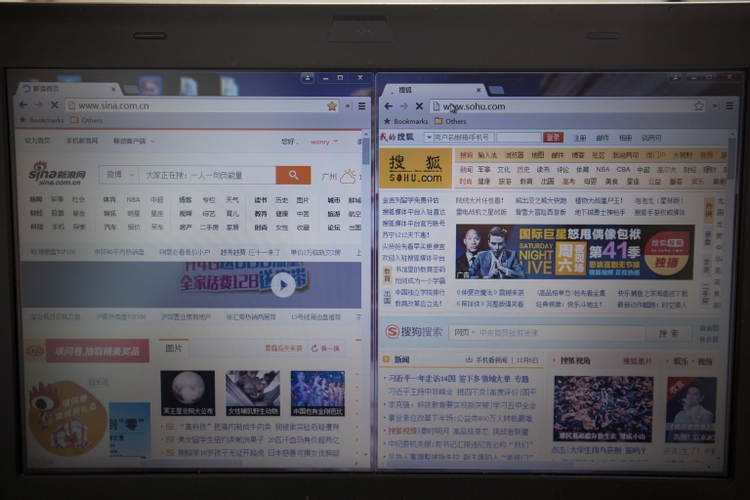Open the 注册 link on Sohu
Image resolution: width=750 pixels, height=500 pixels.
pos(579,138)
